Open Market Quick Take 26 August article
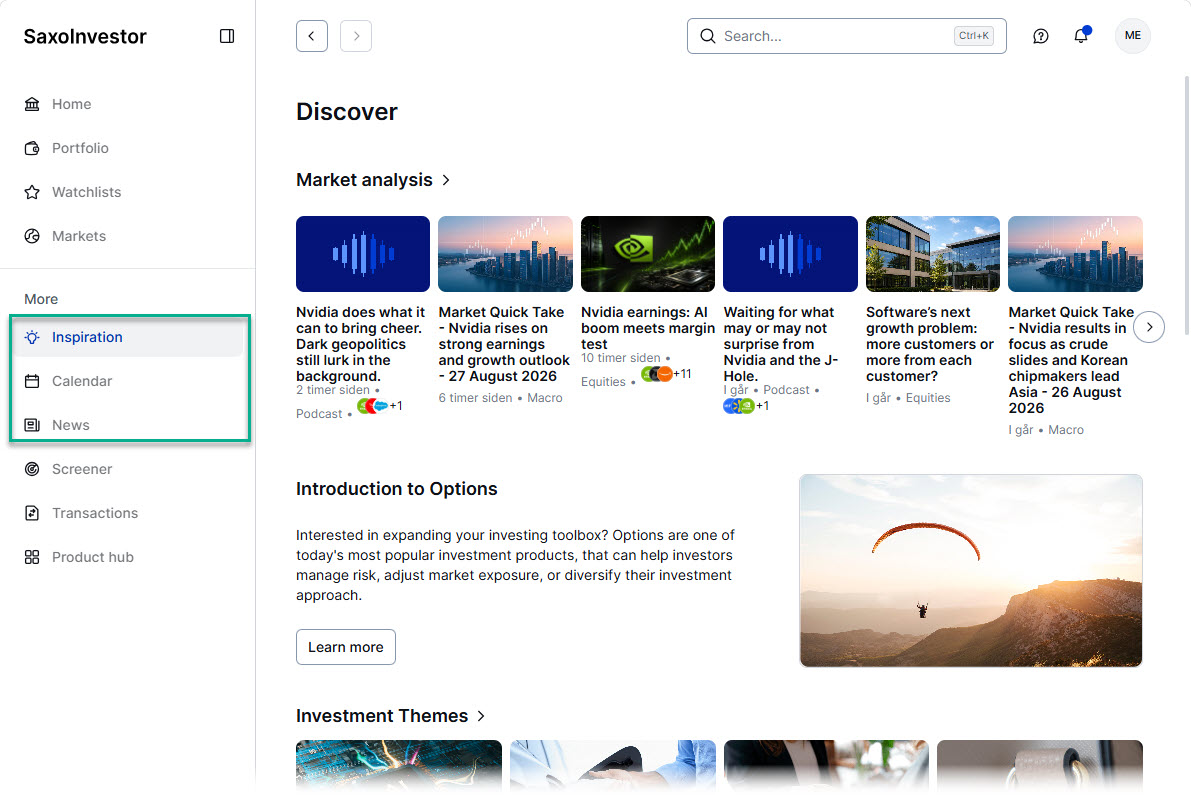The width and height of the screenshot is (1191, 795). click(1071, 360)
